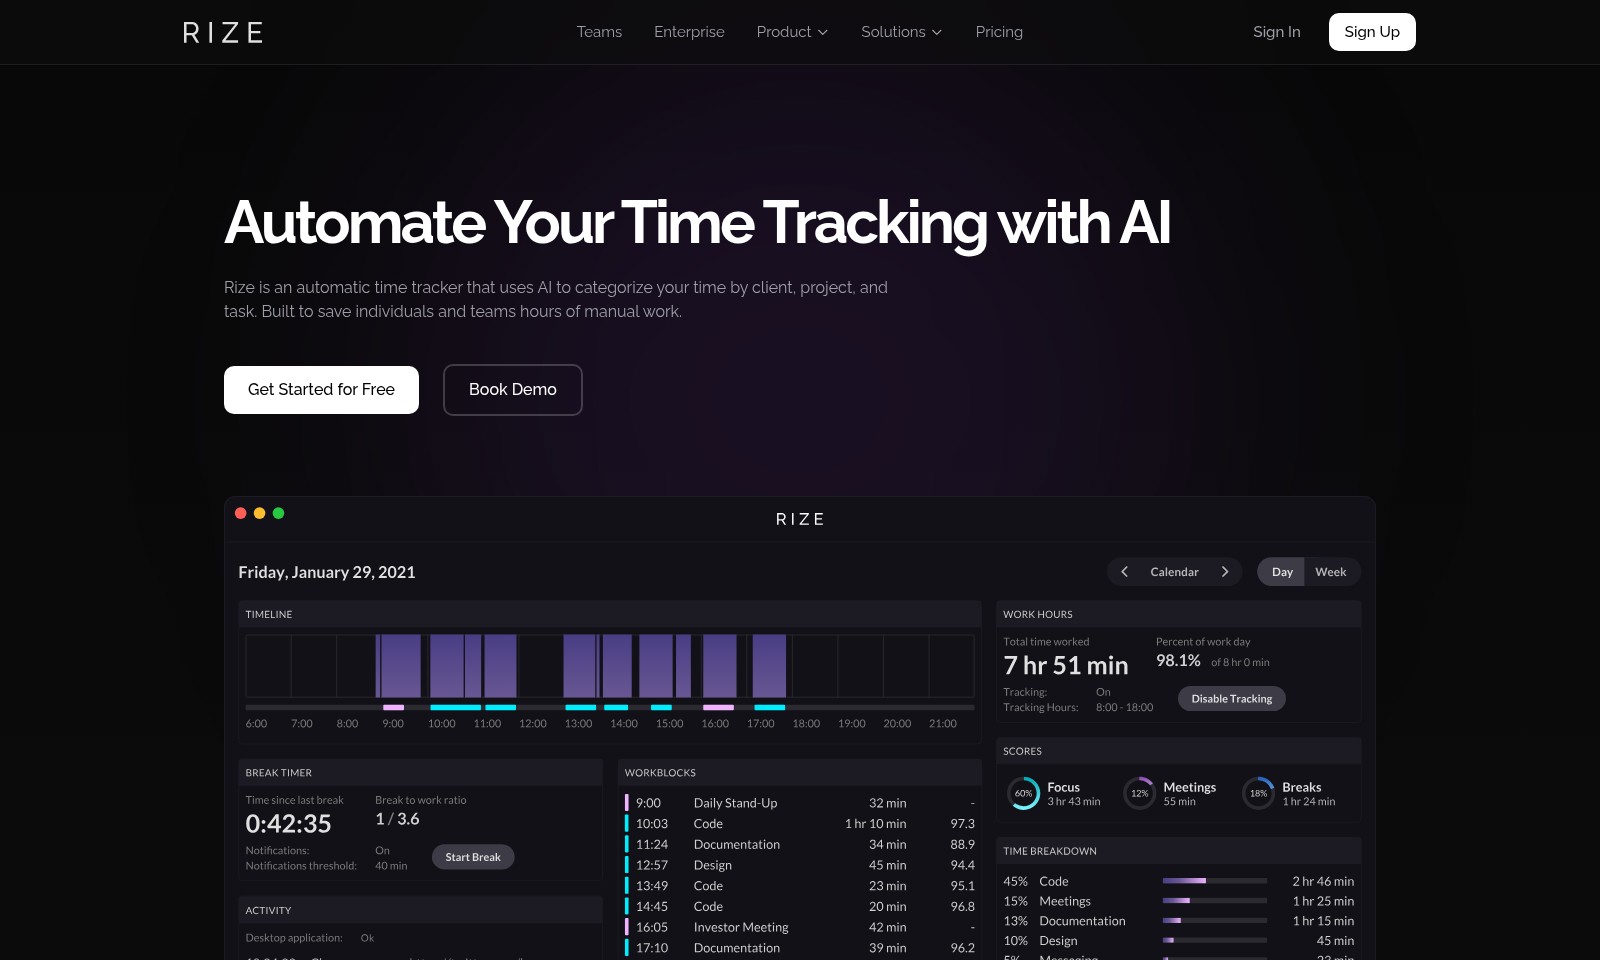1600x960 pixels.
Task: Click the timeline block at 16:00
Action: click(720, 666)
